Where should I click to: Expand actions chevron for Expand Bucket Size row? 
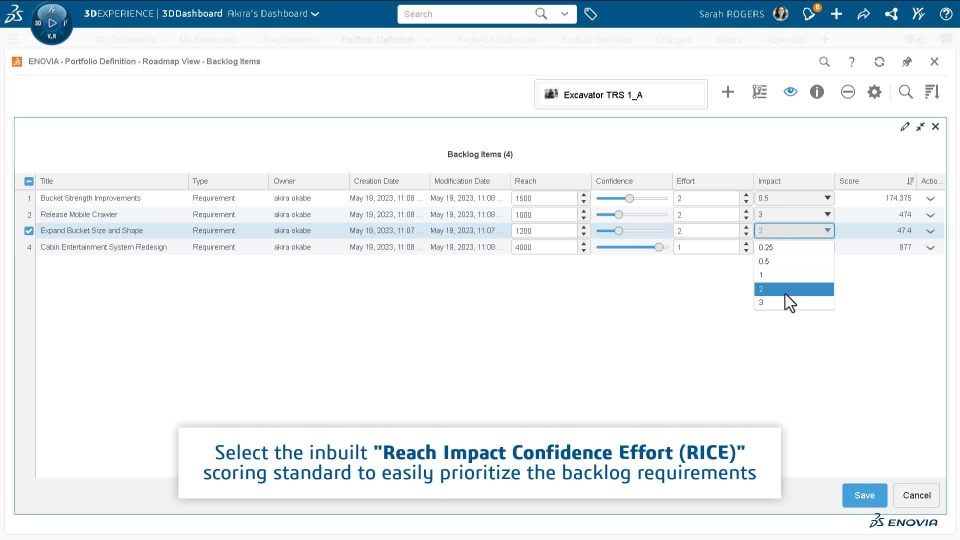(x=931, y=231)
